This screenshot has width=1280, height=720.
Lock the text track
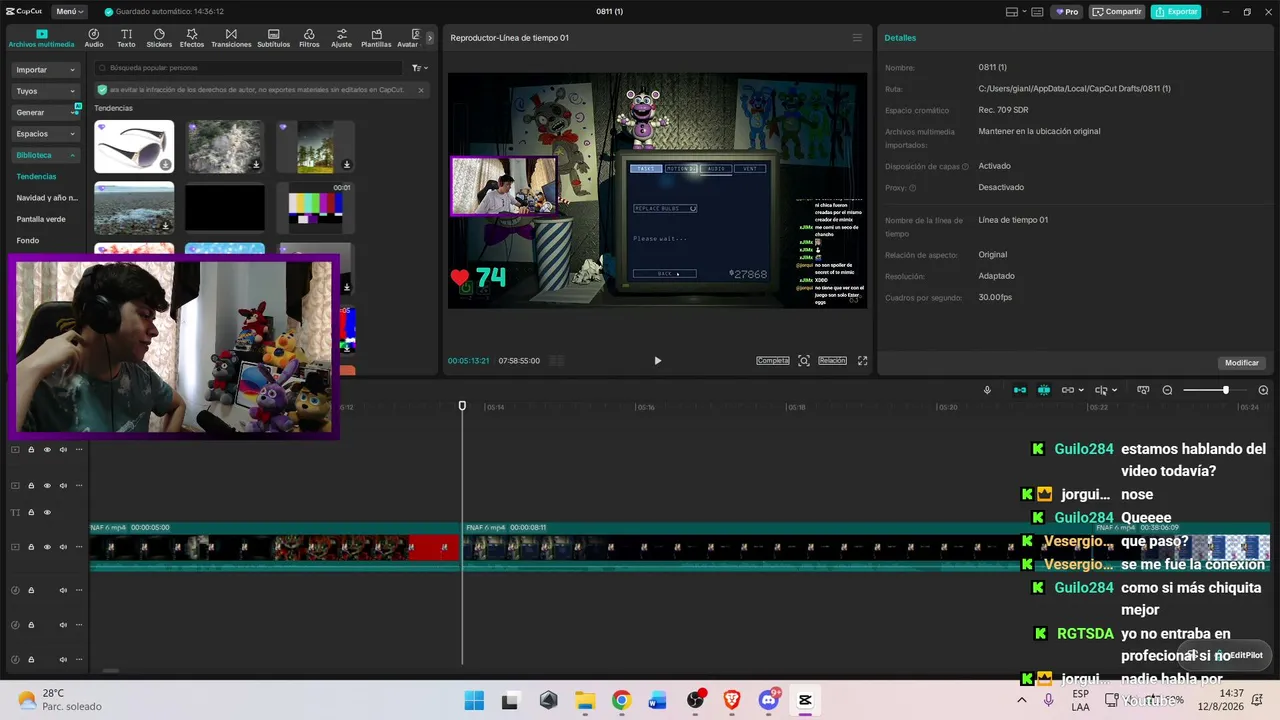[x=31, y=512]
